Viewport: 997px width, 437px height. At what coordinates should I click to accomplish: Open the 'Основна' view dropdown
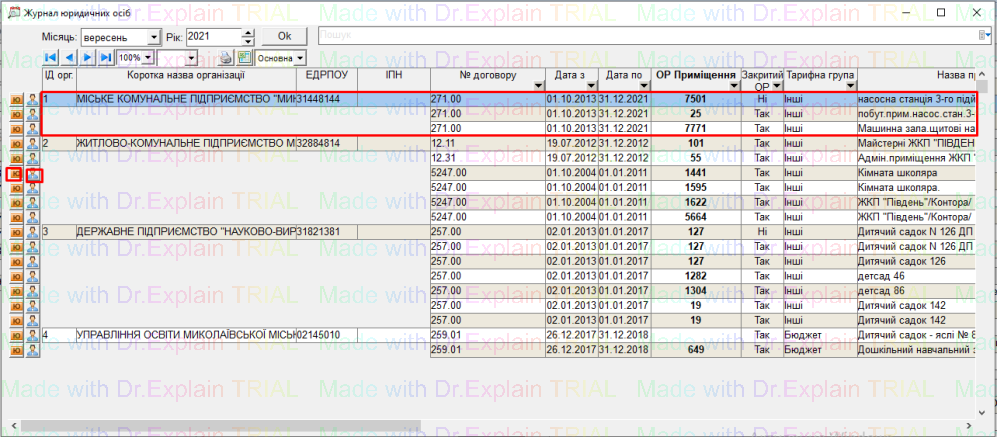[x=302, y=58]
